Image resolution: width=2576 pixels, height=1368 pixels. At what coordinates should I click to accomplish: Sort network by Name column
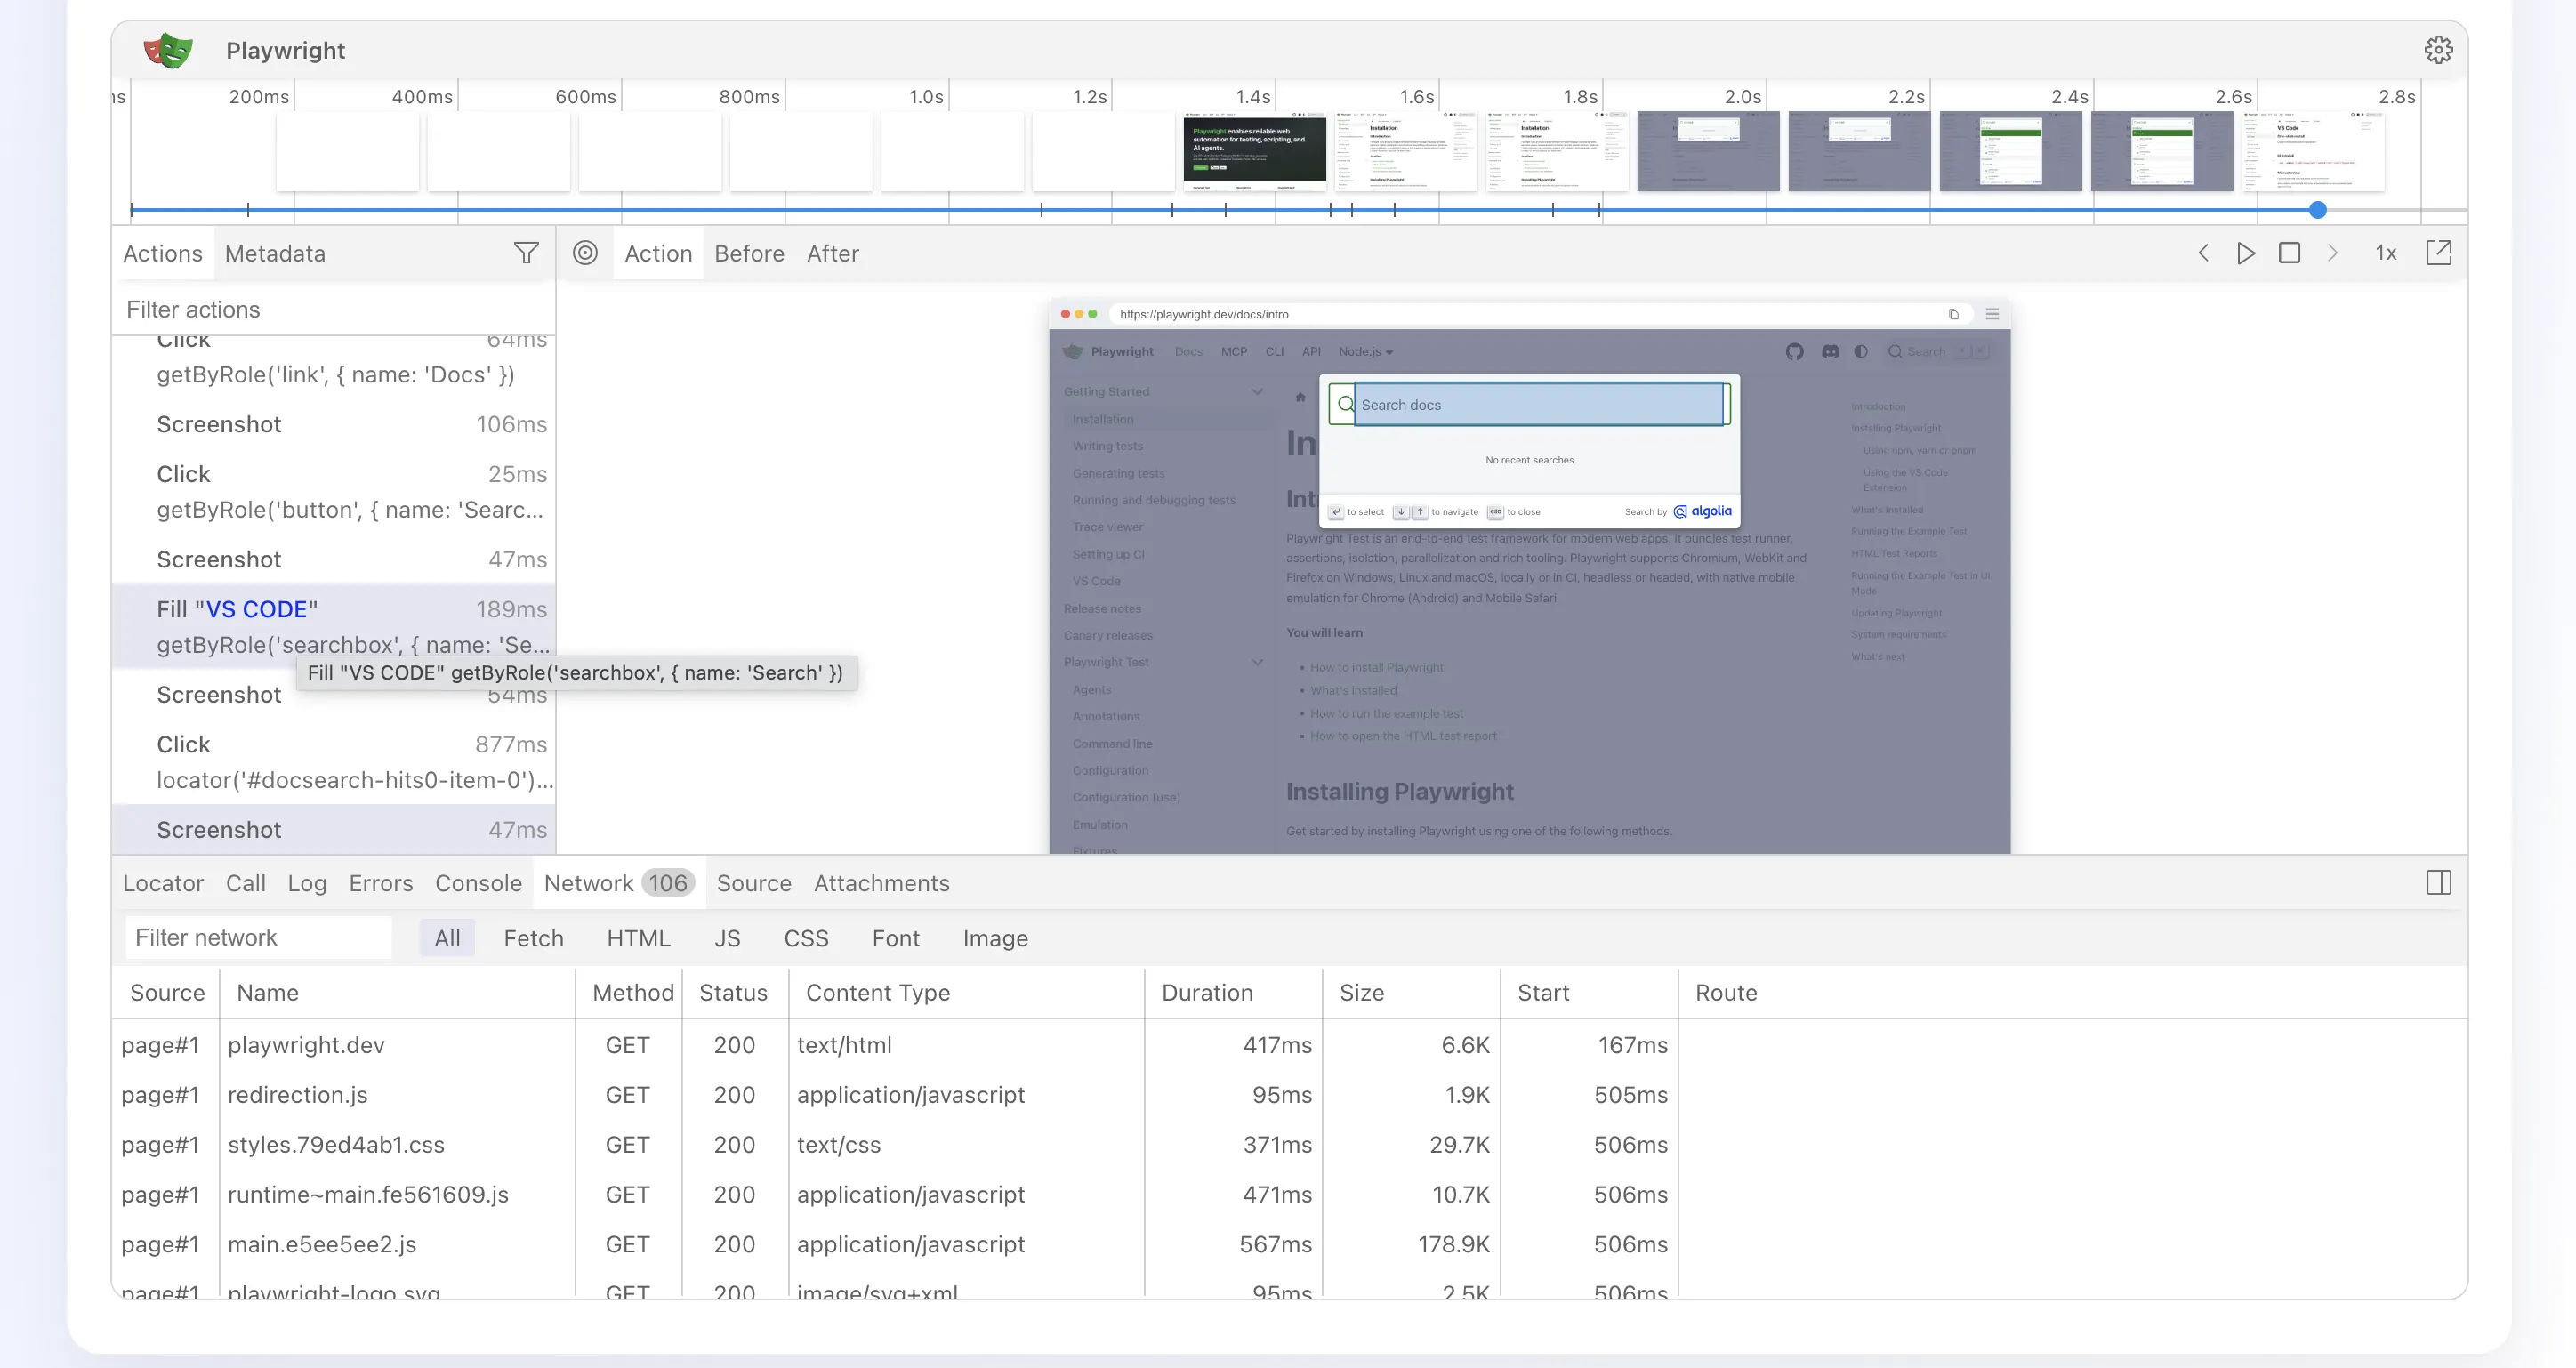pyautogui.click(x=398, y=993)
